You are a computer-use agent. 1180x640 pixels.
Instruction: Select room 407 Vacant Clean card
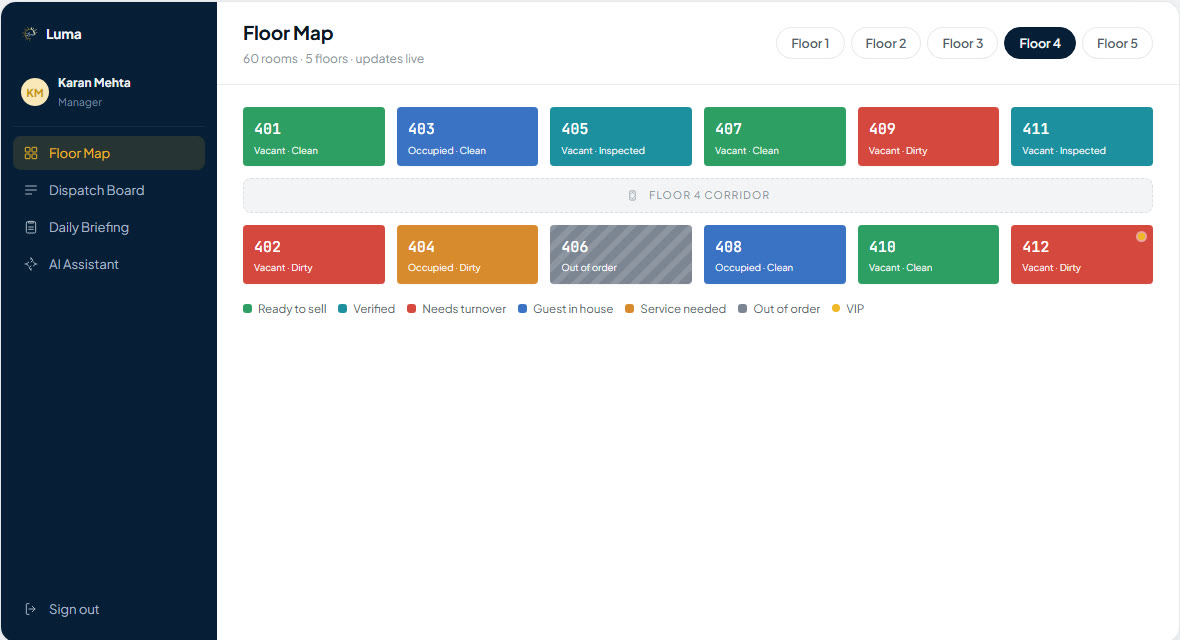coord(774,136)
